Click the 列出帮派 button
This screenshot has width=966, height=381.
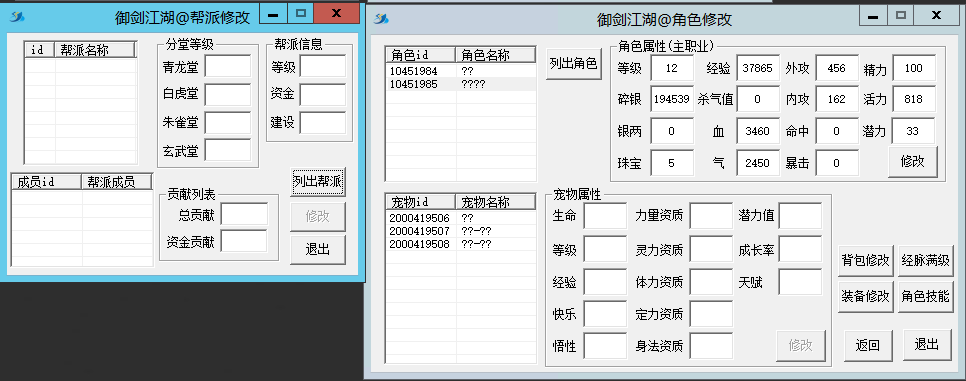pos(318,181)
